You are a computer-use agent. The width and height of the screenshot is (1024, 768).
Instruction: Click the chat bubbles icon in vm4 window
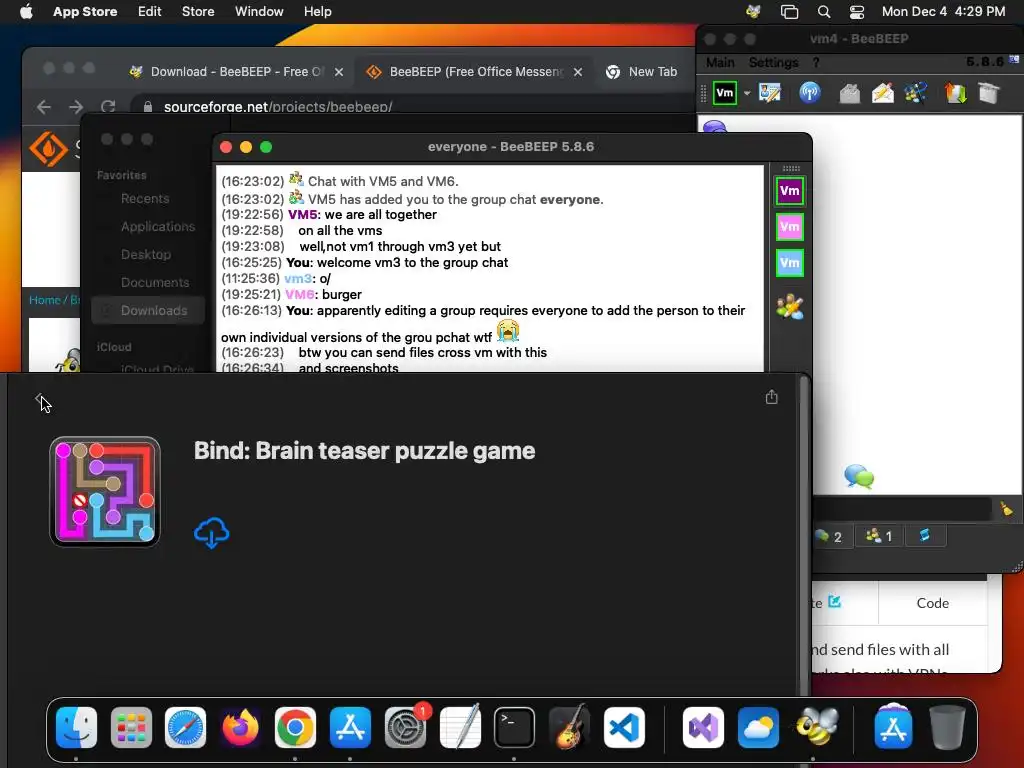point(859,476)
